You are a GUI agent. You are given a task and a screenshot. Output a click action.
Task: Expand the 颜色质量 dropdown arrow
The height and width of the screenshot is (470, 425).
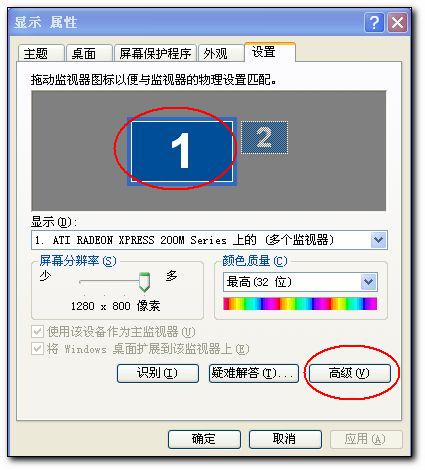tap(369, 282)
